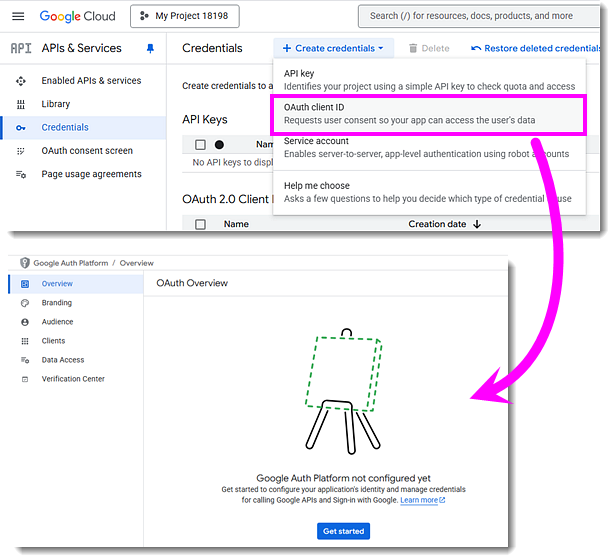608x556 pixels.
Task: Click the Page usage agreements icon
Action: coord(21,174)
